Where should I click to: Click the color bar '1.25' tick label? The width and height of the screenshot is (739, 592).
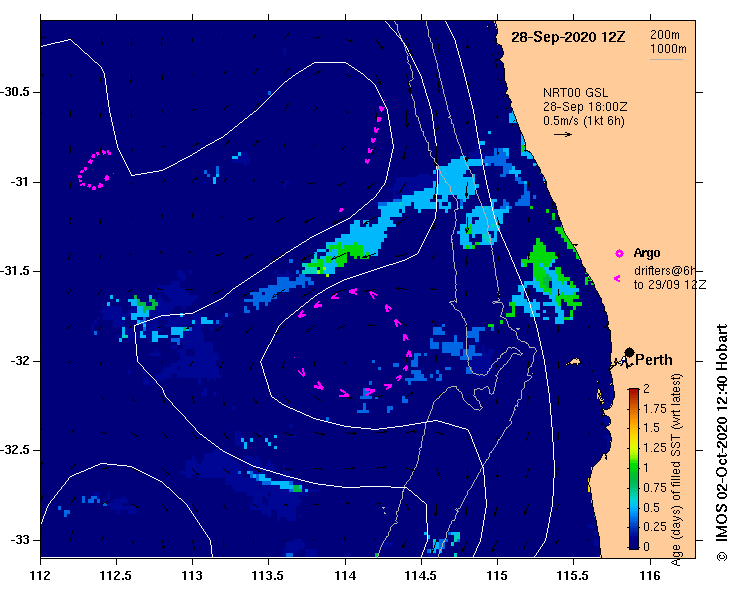click(x=655, y=448)
